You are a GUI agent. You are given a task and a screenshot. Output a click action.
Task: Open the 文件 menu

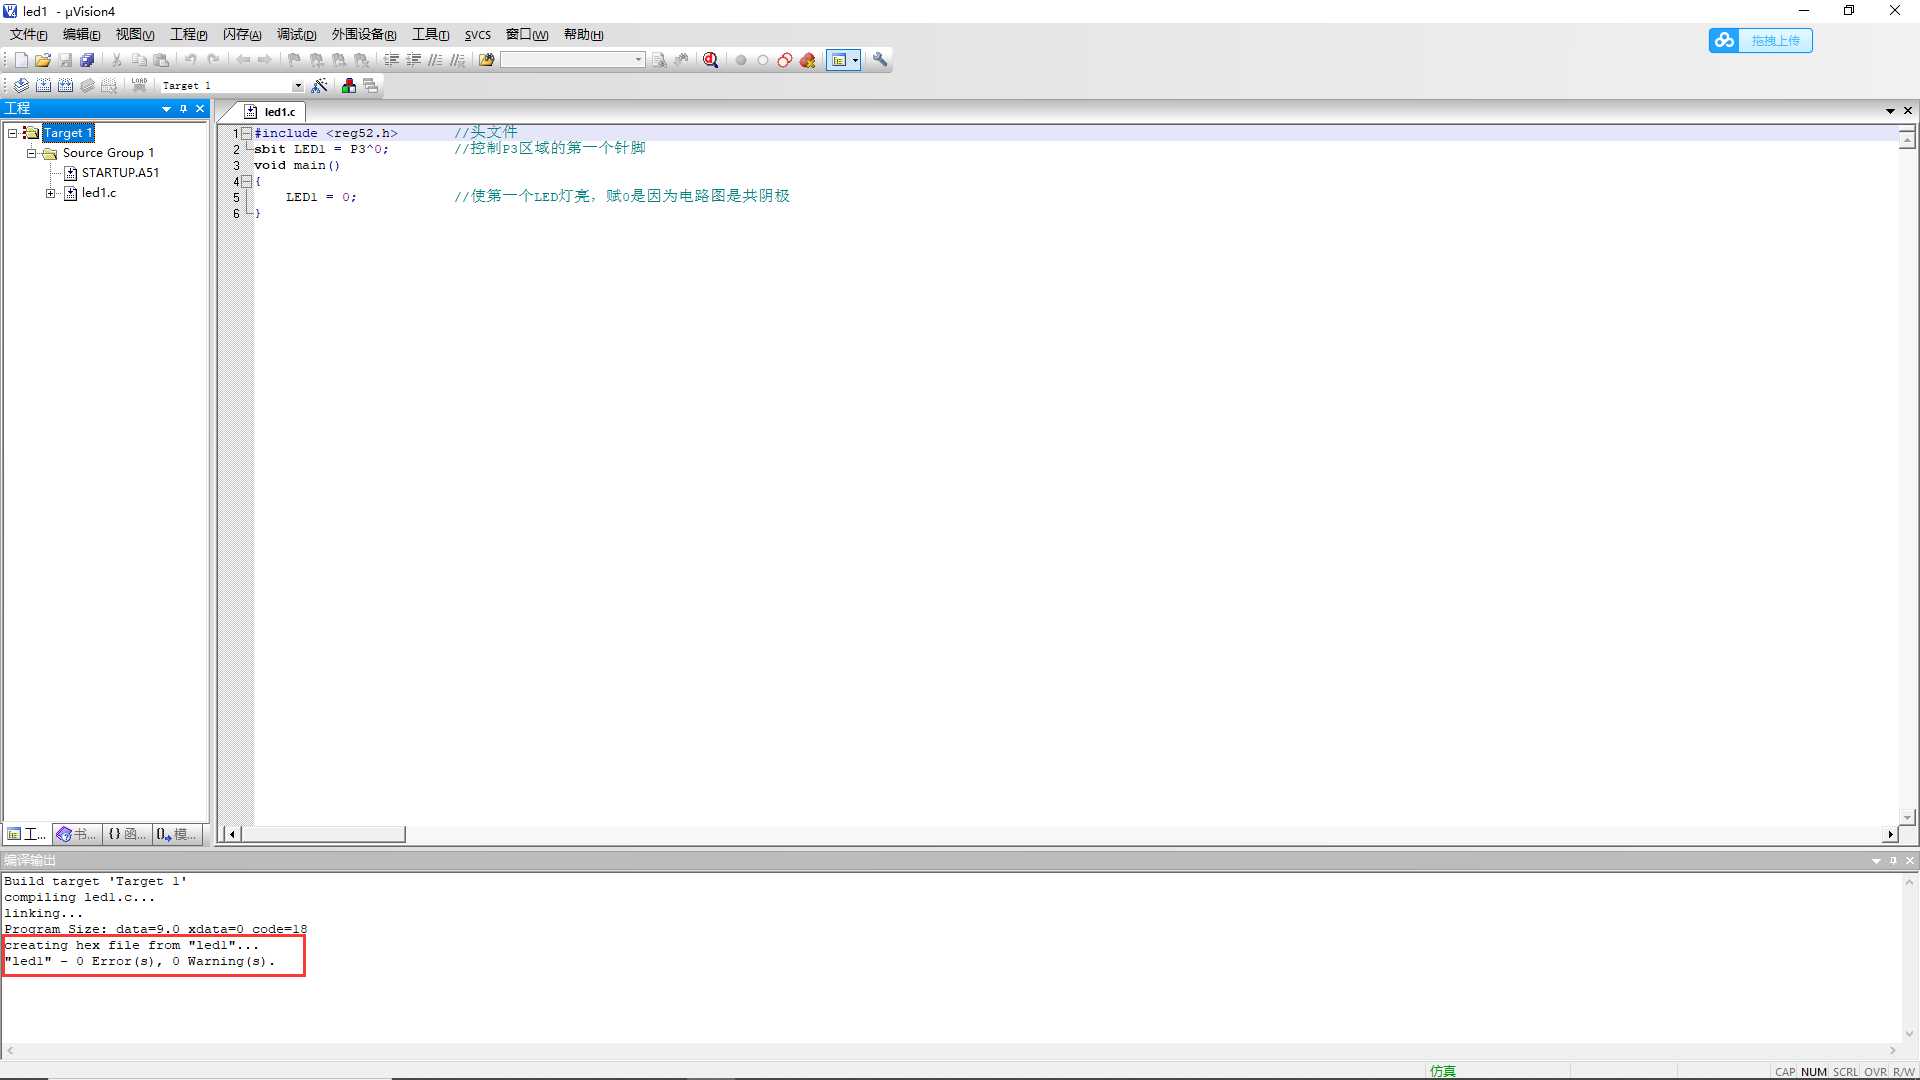coord(28,34)
